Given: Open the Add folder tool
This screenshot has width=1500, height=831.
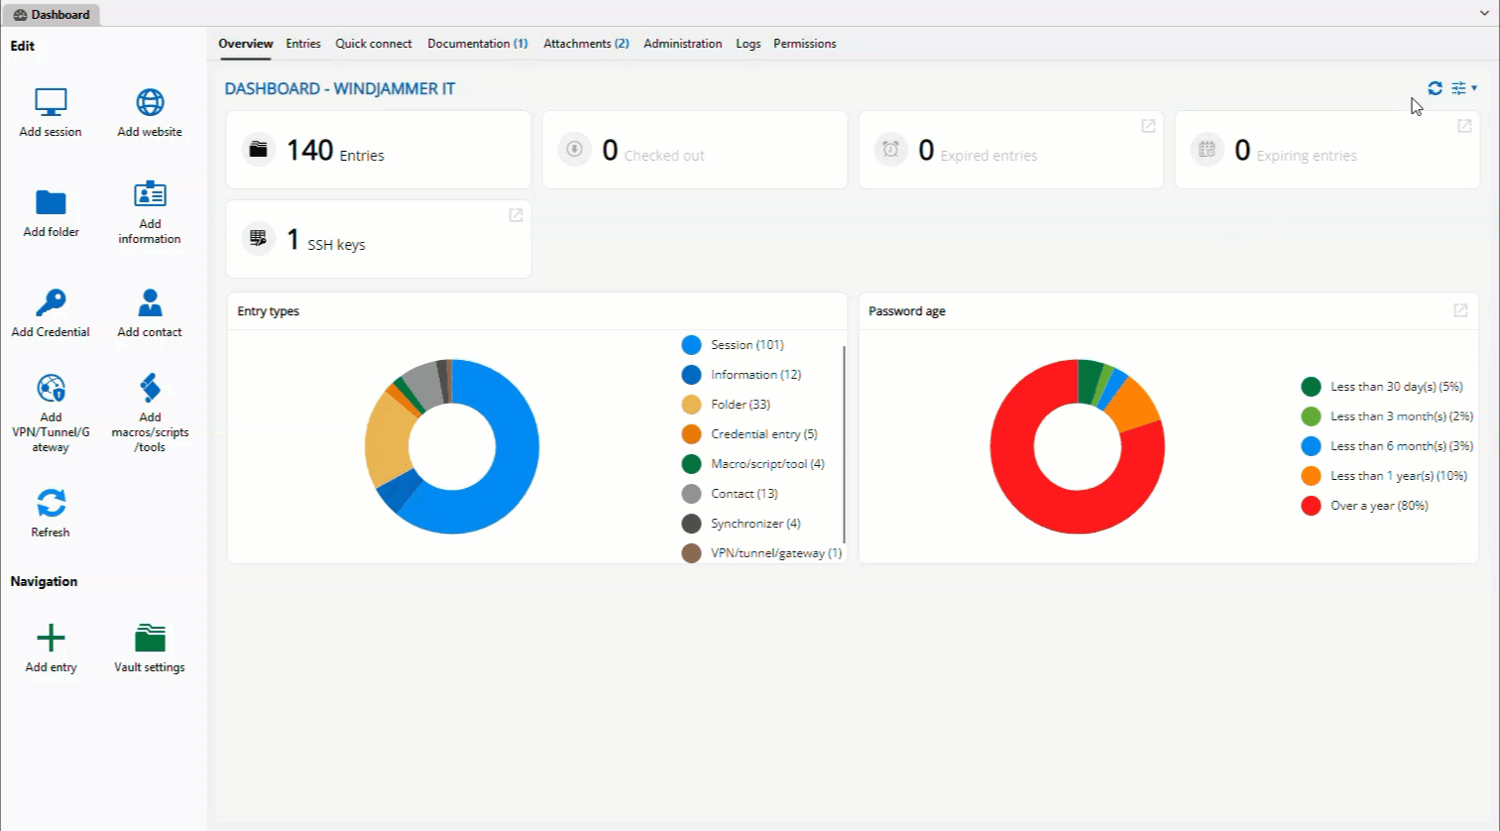Looking at the screenshot, I should click(50, 200).
